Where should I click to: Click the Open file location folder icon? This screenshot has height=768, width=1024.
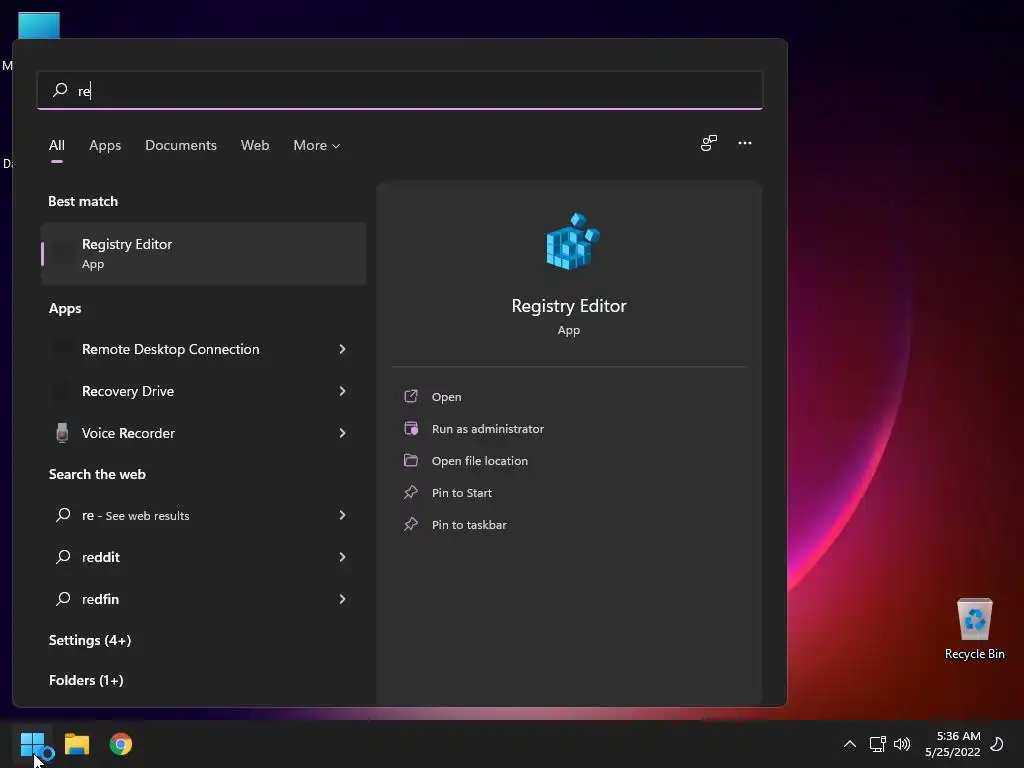[x=411, y=460]
